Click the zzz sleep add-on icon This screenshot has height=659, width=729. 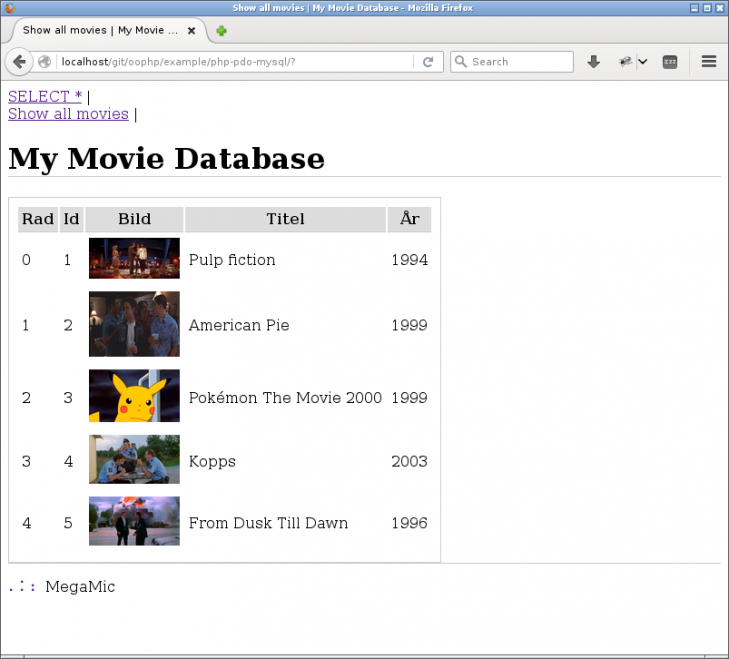669,62
